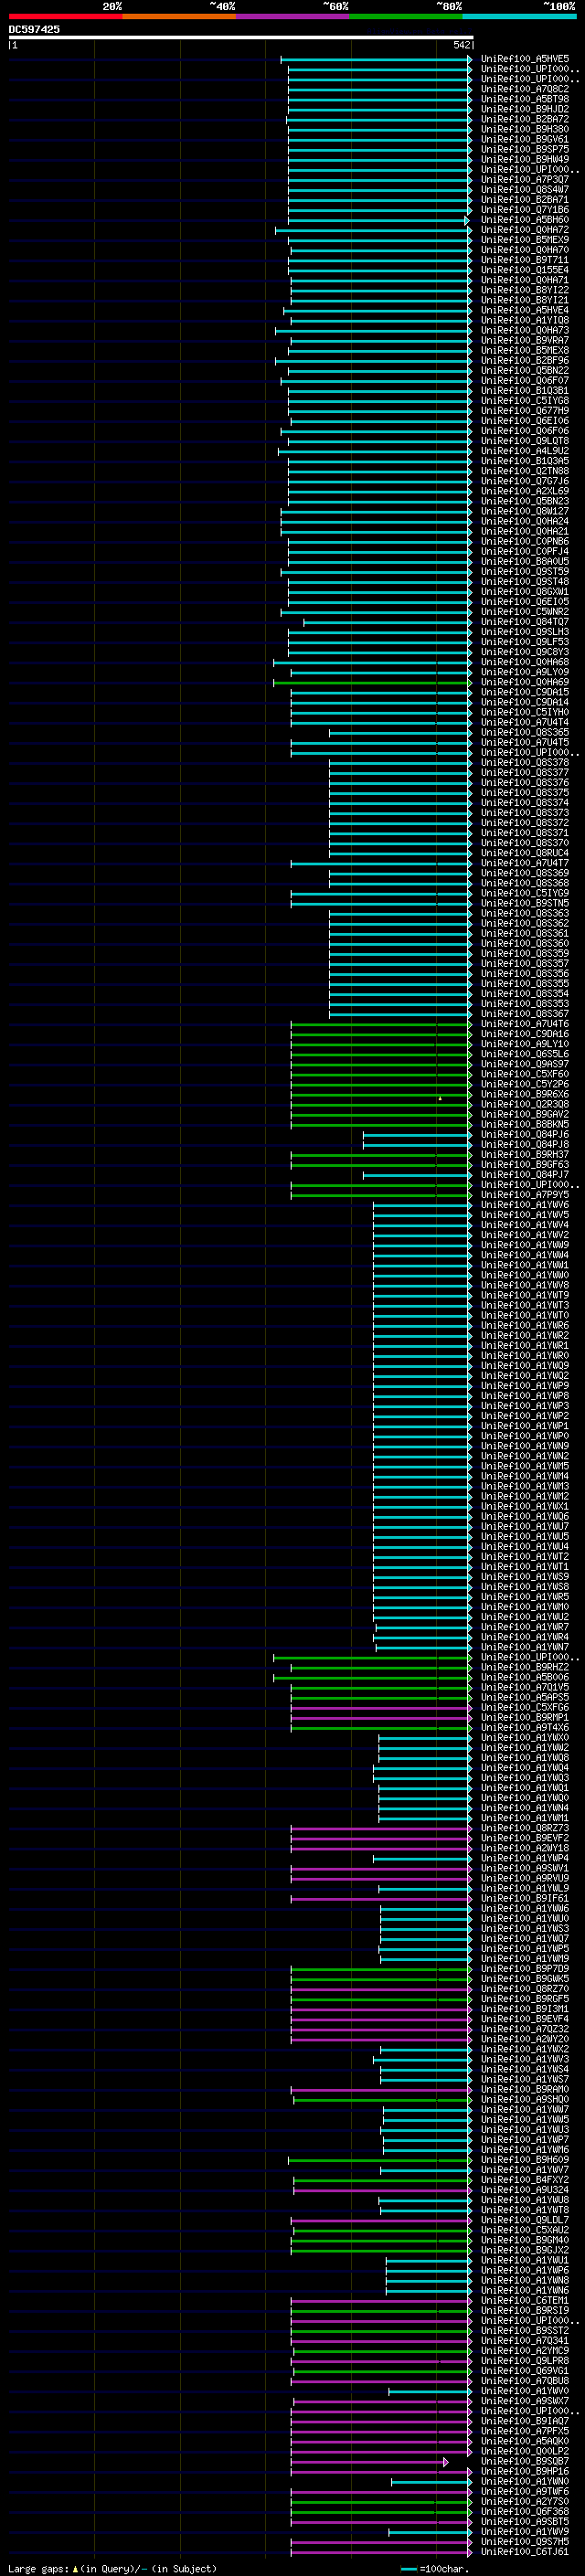Select hit label UniRef100_A7PFX5

click(525, 2431)
